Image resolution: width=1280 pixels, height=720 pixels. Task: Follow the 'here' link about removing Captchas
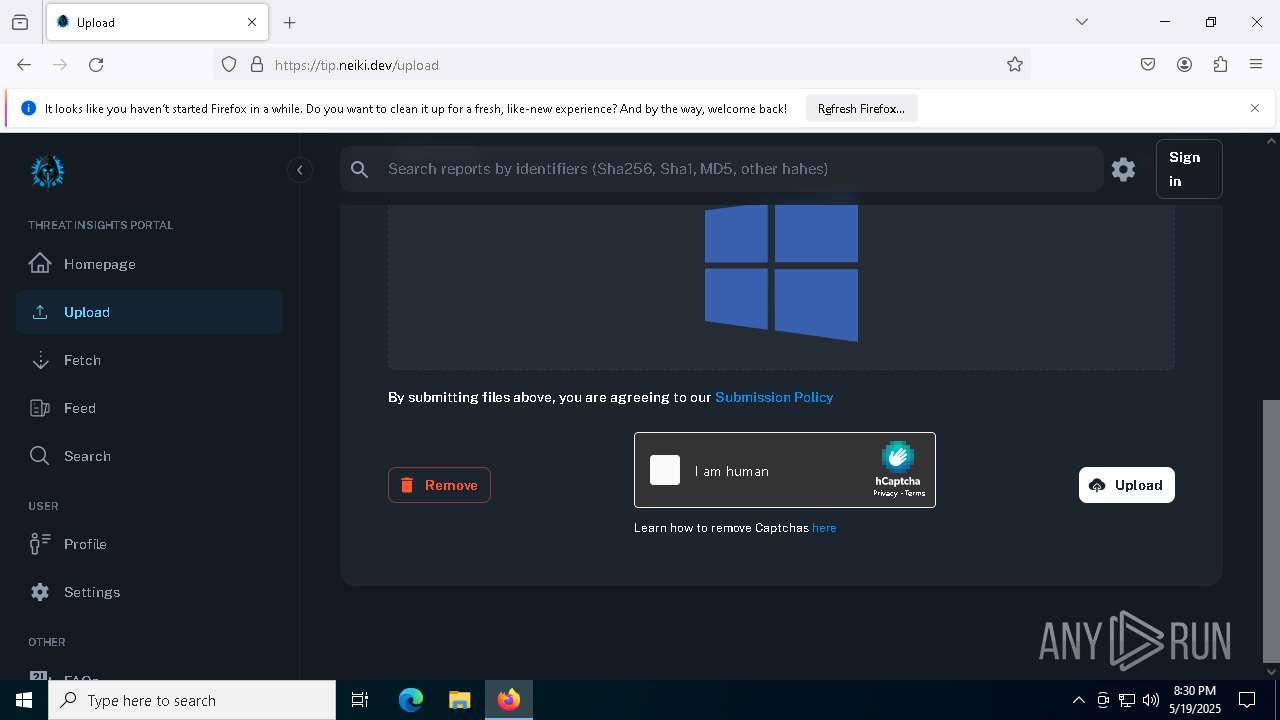pyautogui.click(x=824, y=528)
